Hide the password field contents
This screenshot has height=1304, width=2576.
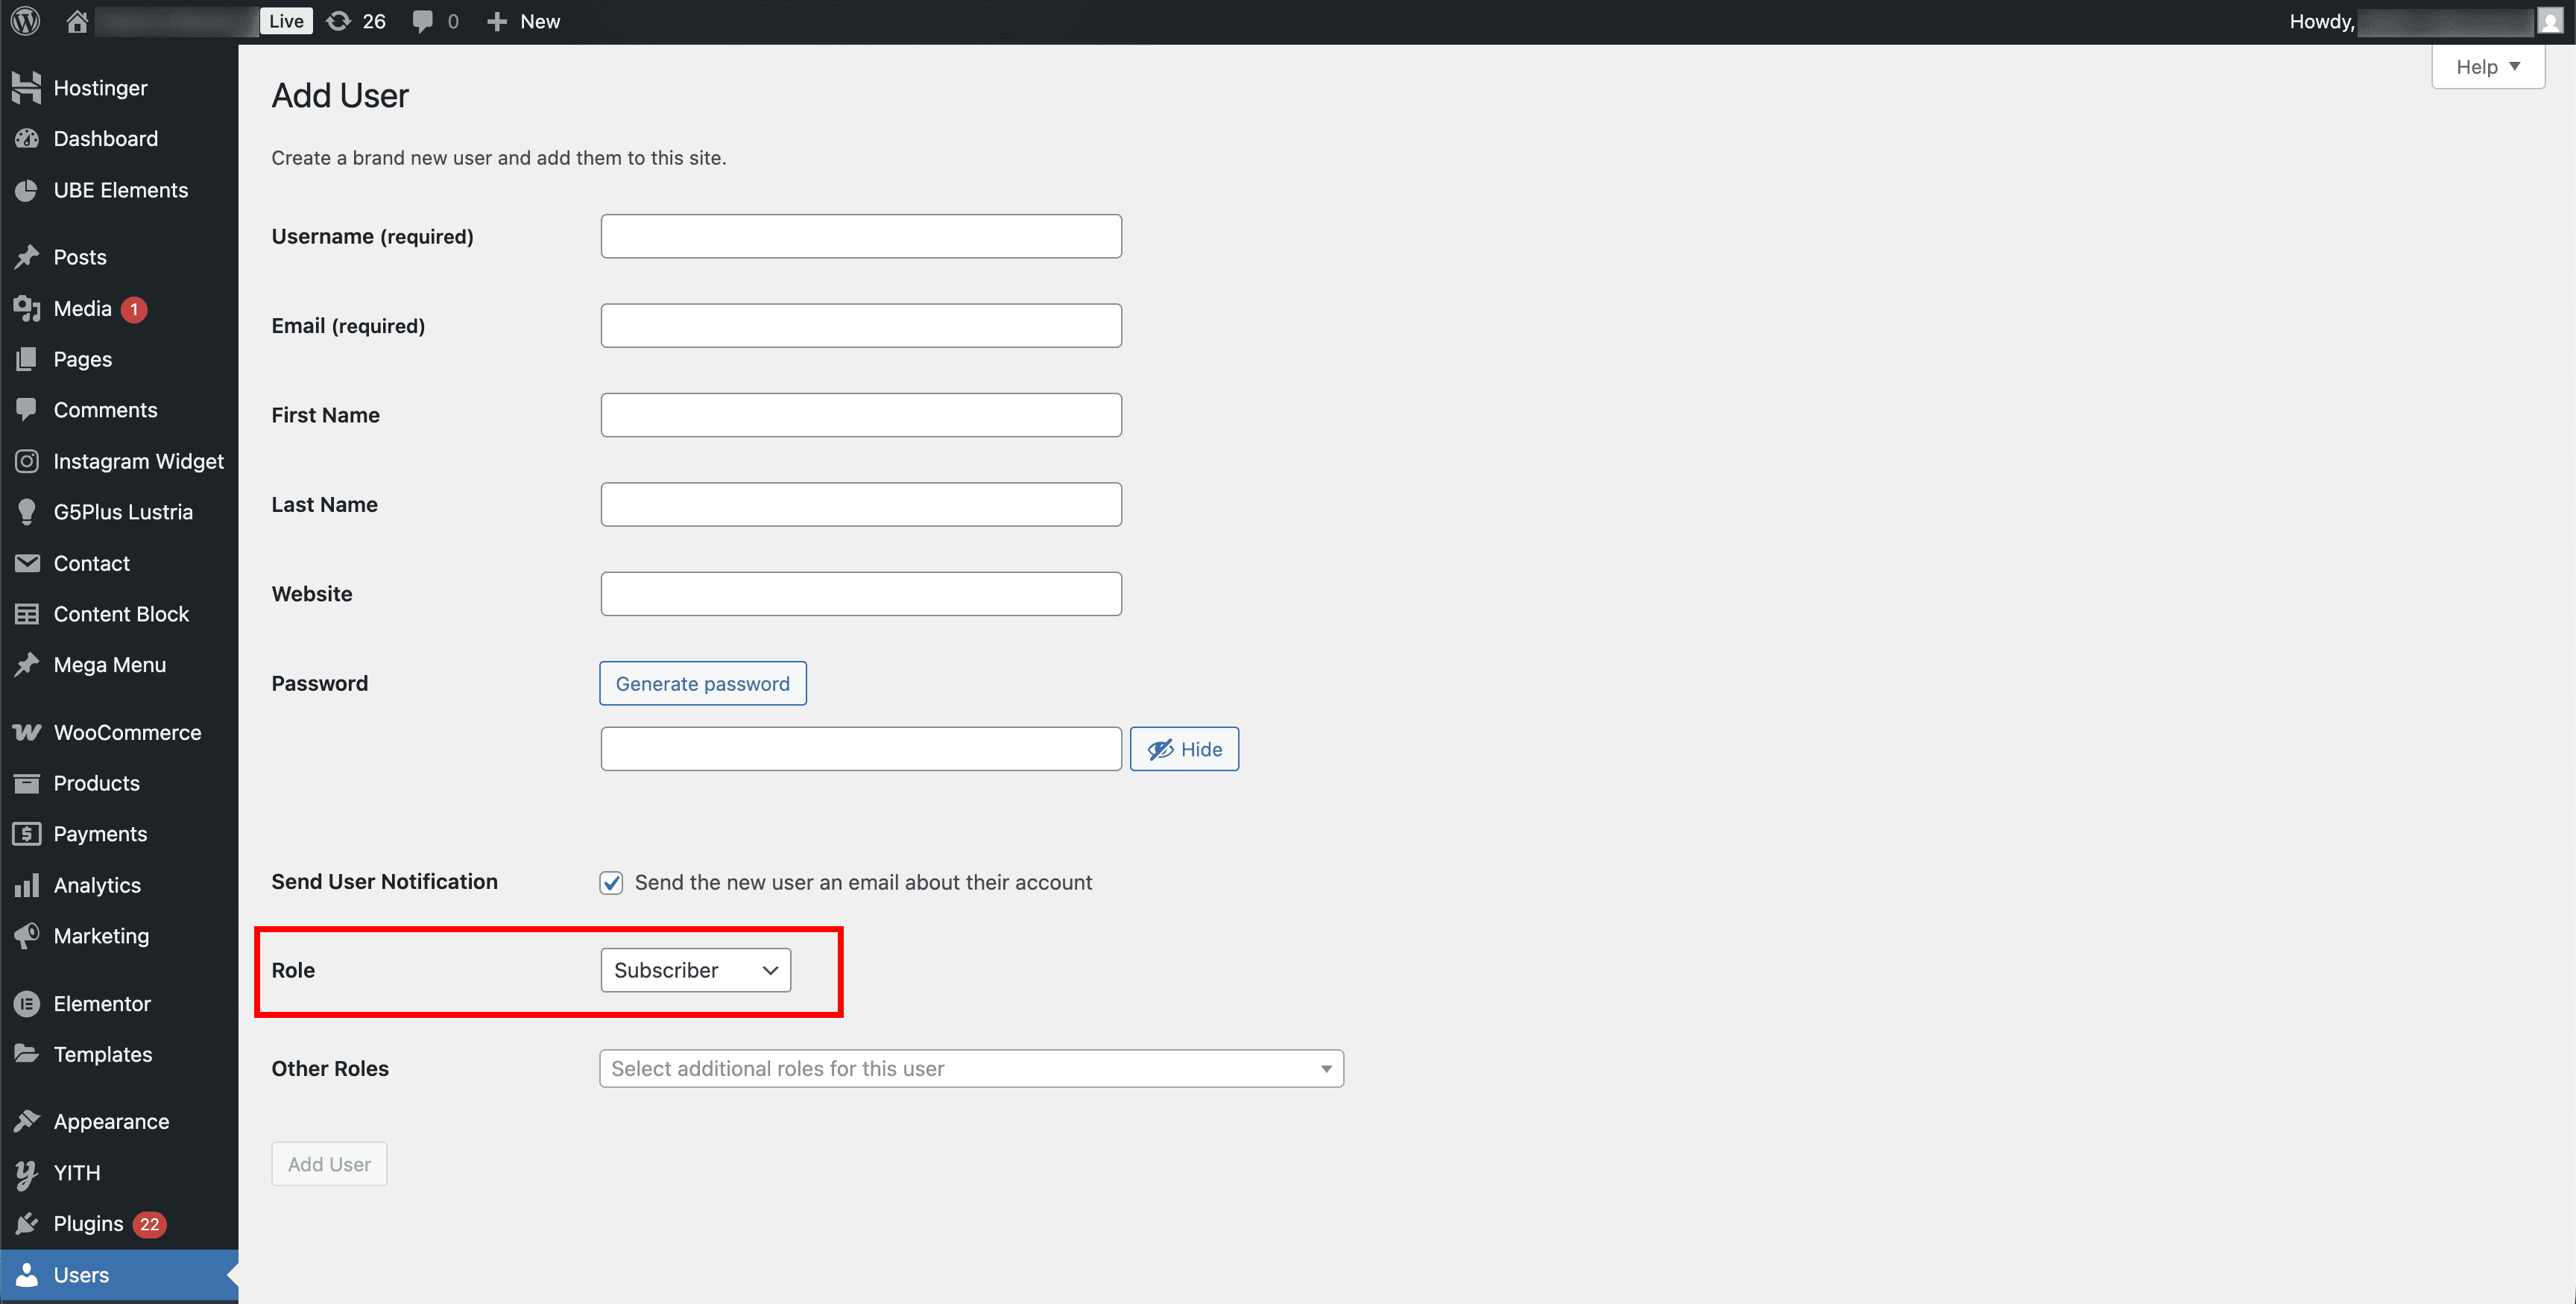click(x=1184, y=748)
